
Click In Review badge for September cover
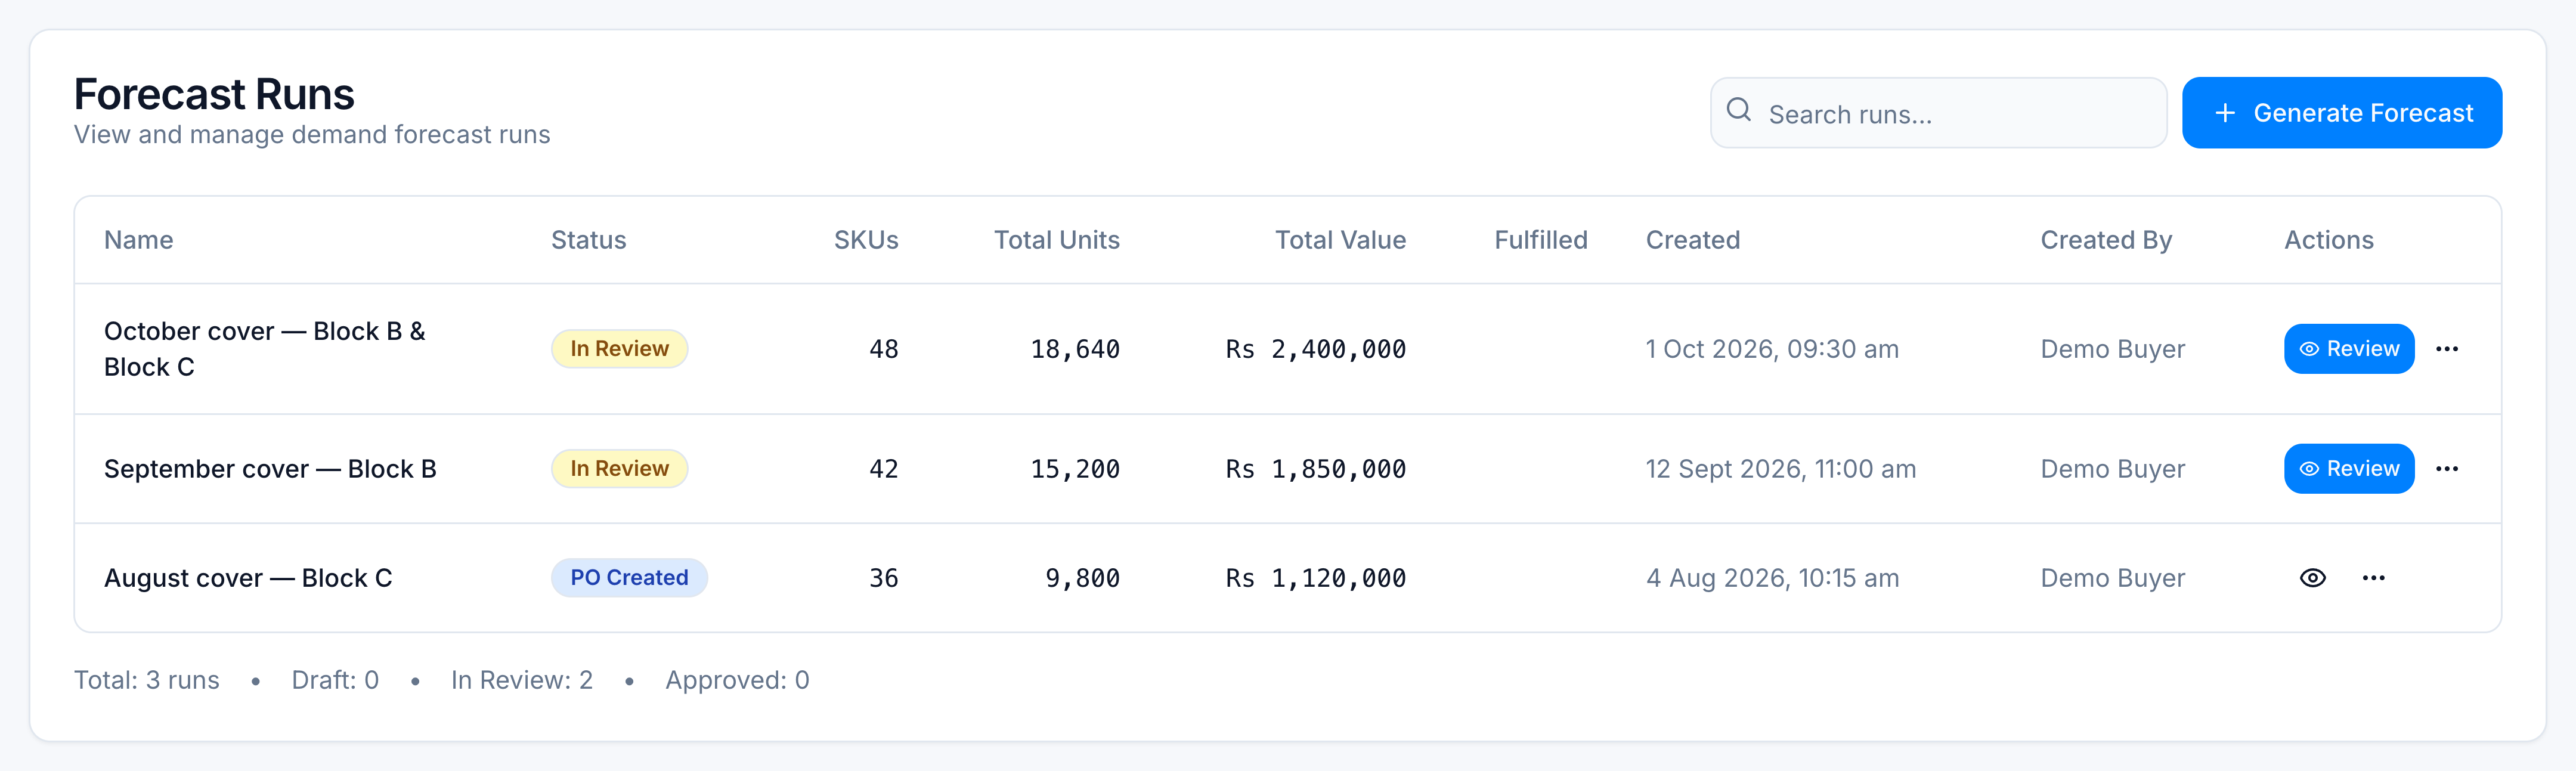(619, 469)
